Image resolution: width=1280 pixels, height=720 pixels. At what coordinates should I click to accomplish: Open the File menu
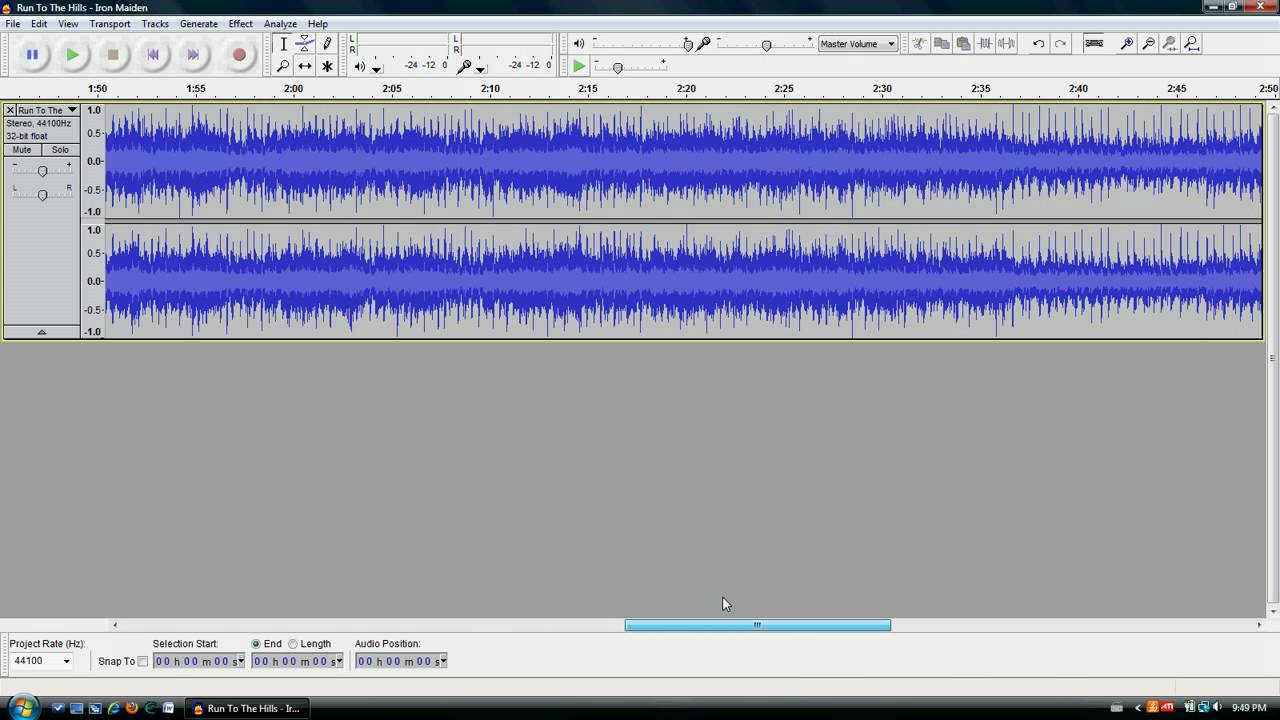13,23
